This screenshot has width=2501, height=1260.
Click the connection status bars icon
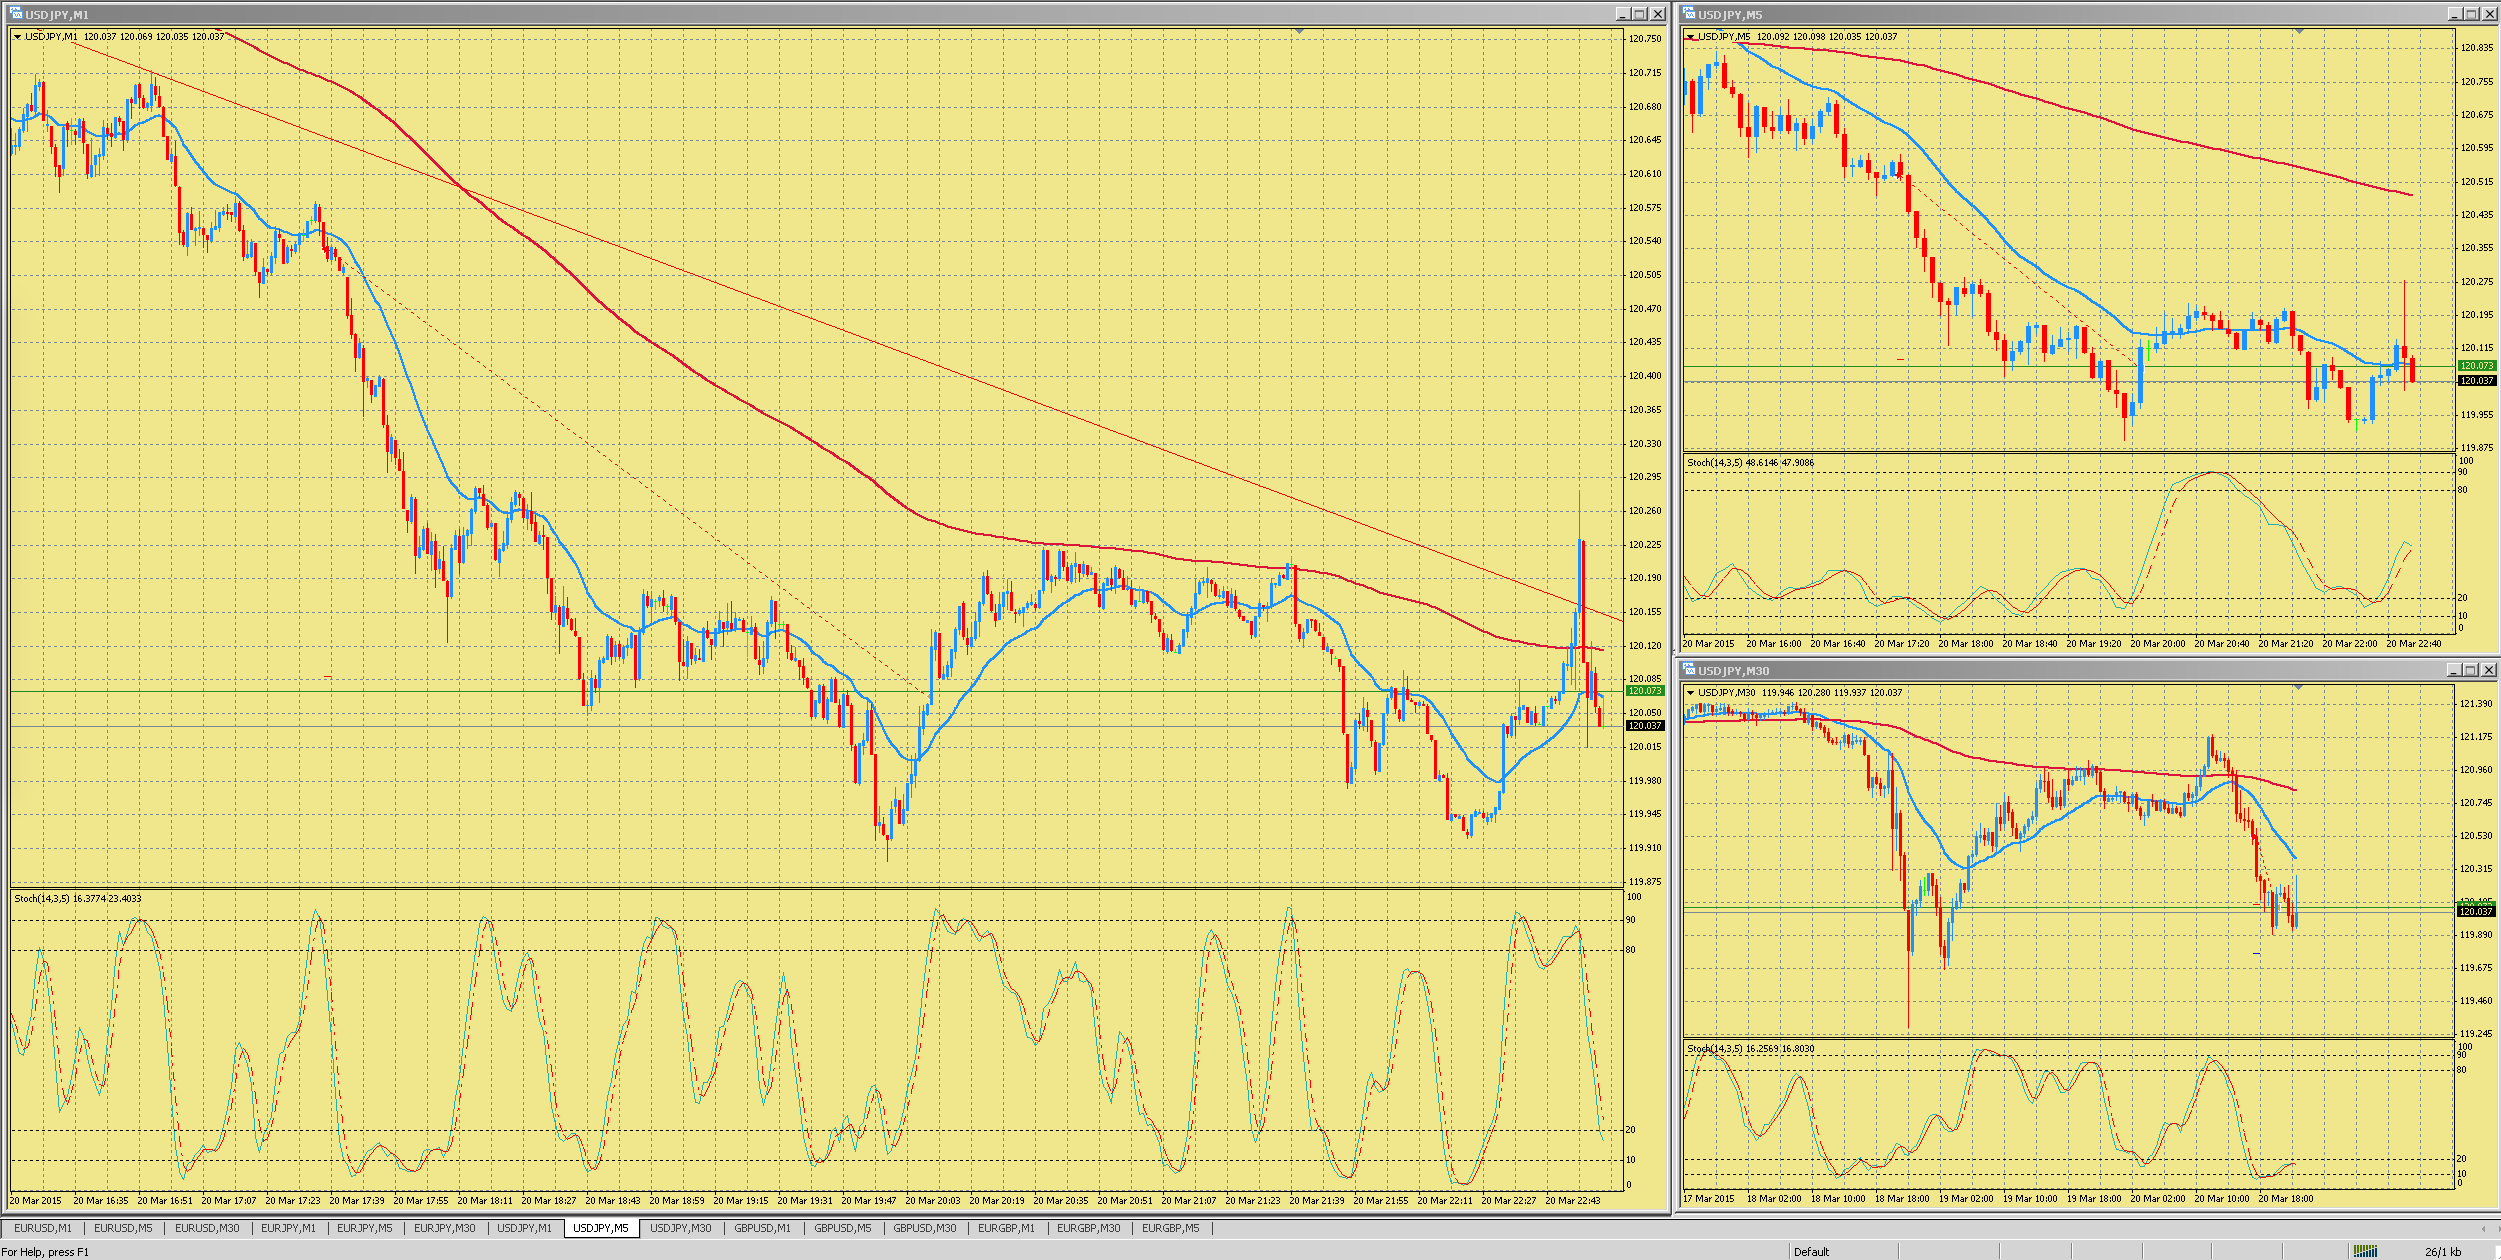pos(2365,1251)
